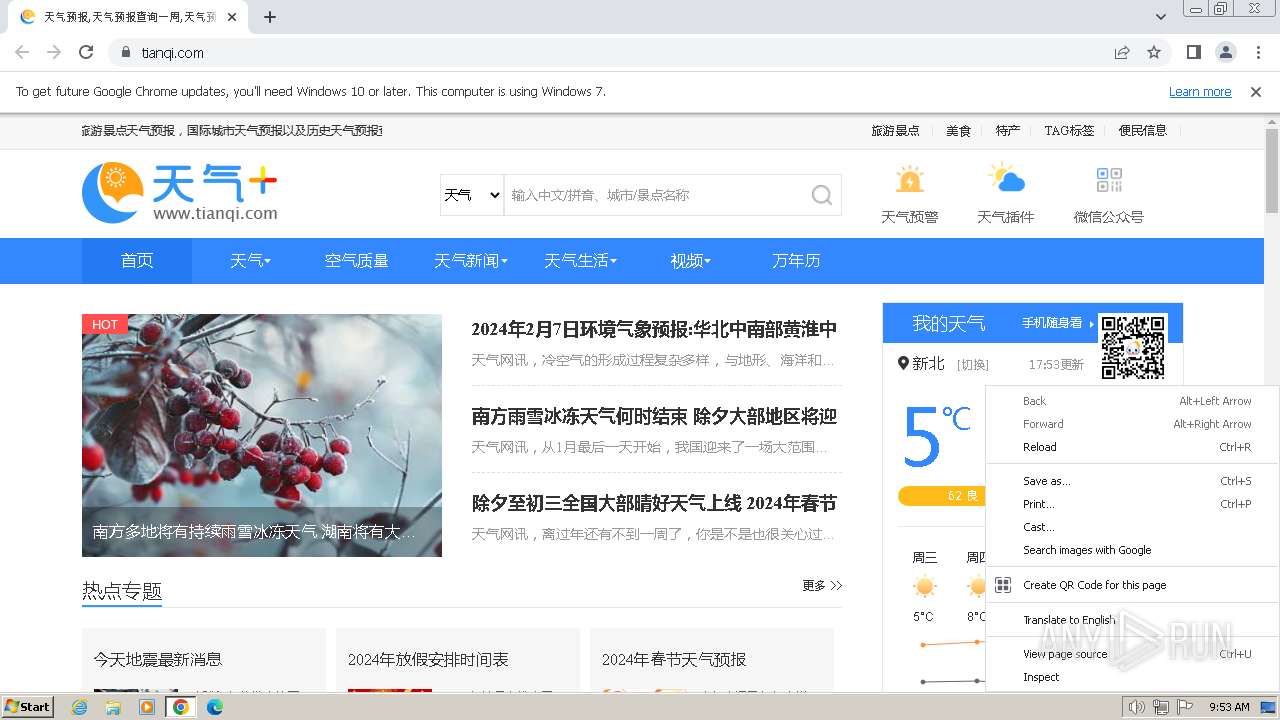
Task: Open the 空气质量 navigation tab
Action: tap(357, 261)
